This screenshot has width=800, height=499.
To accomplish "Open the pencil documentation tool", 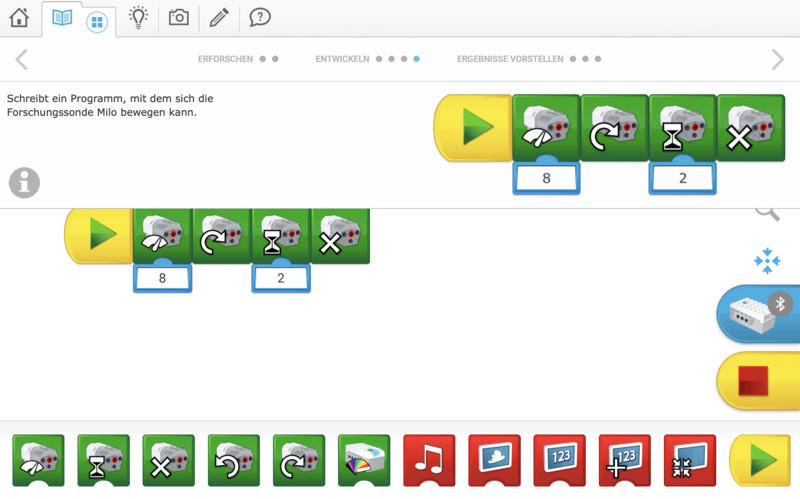I will [x=219, y=17].
